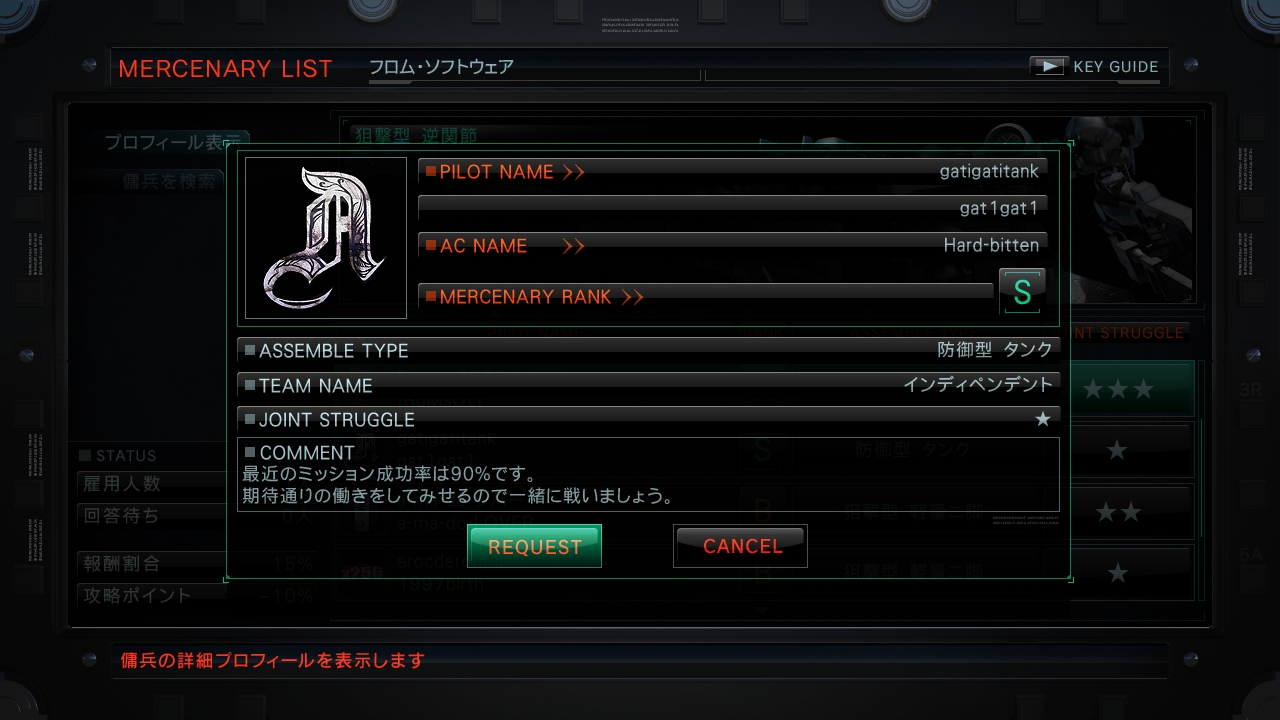Click the MERCENARY RANK double-arrow marker

coord(632,297)
